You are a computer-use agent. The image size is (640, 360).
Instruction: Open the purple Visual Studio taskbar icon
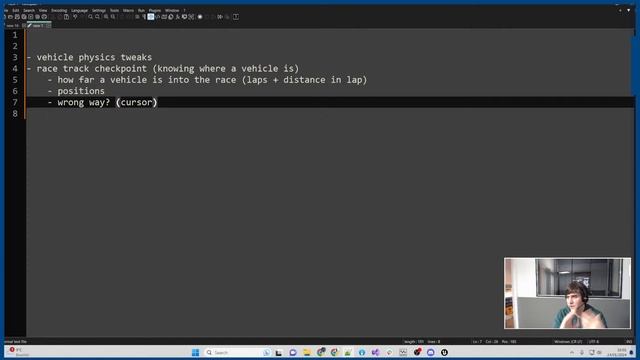(376, 352)
